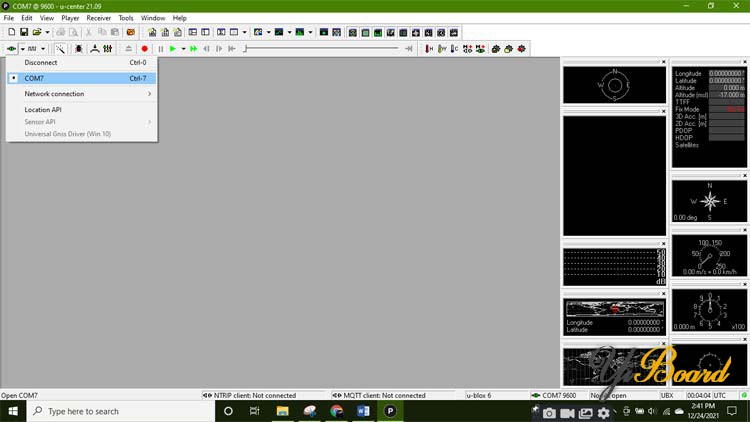This screenshot has width=750, height=422.
Task: Click COM7 9600 status bar indicator
Action: 554,395
